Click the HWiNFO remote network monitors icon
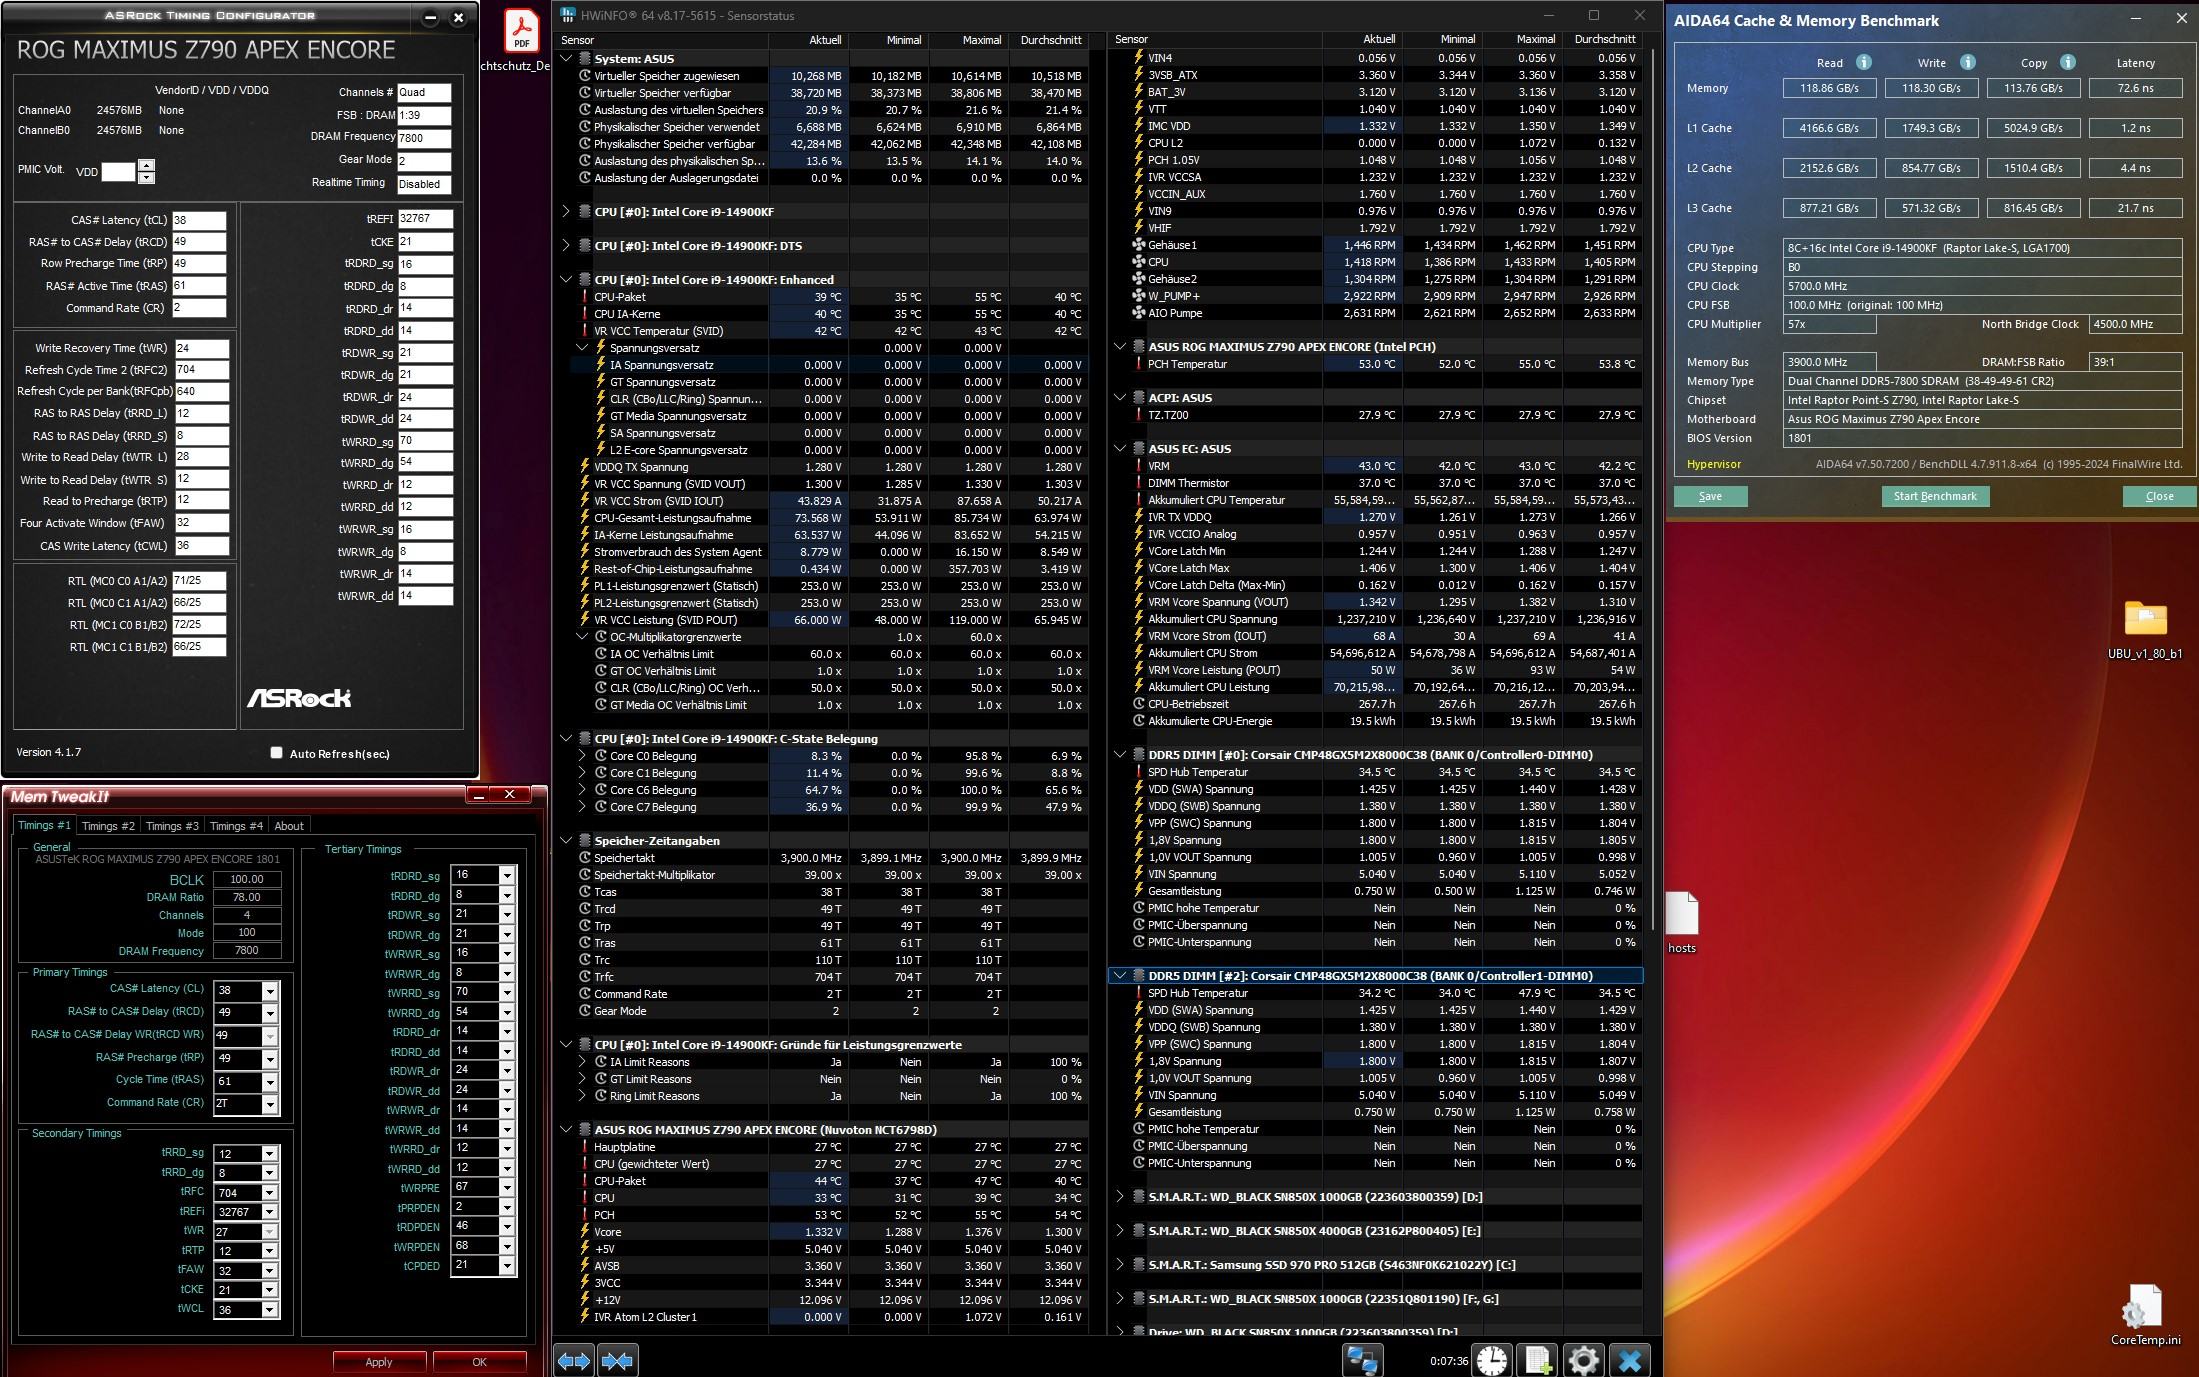Image resolution: width=2199 pixels, height=1377 pixels. [x=1362, y=1360]
